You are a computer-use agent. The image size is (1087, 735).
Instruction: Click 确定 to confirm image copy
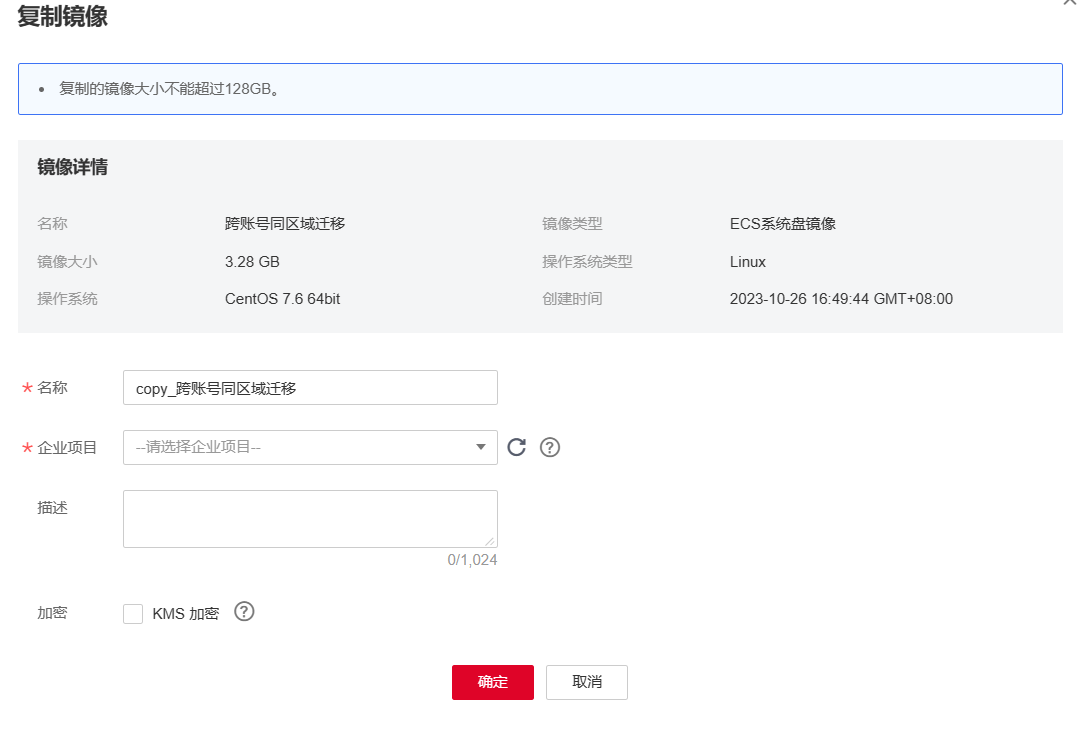(493, 682)
